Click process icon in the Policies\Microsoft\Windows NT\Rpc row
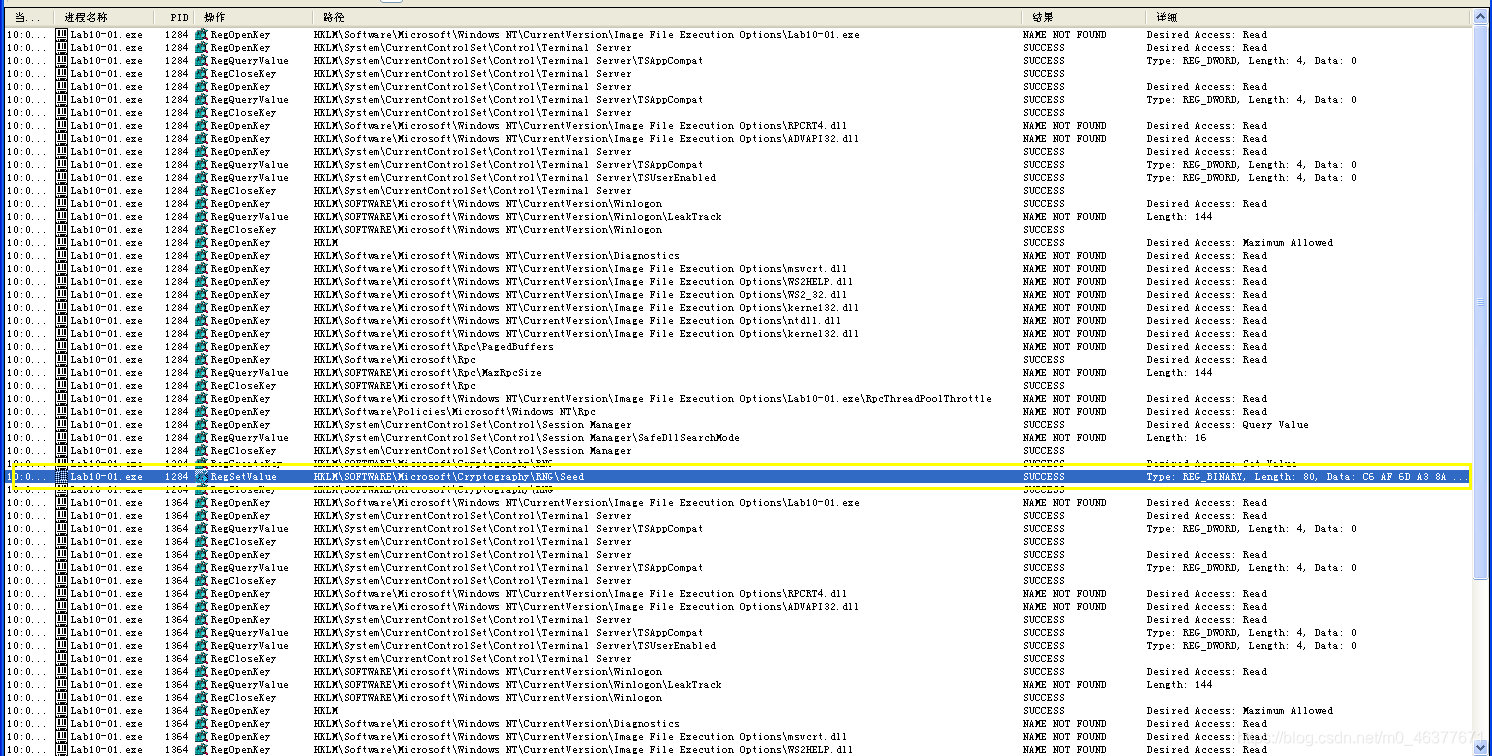Image resolution: width=1492 pixels, height=756 pixels. (x=62, y=412)
